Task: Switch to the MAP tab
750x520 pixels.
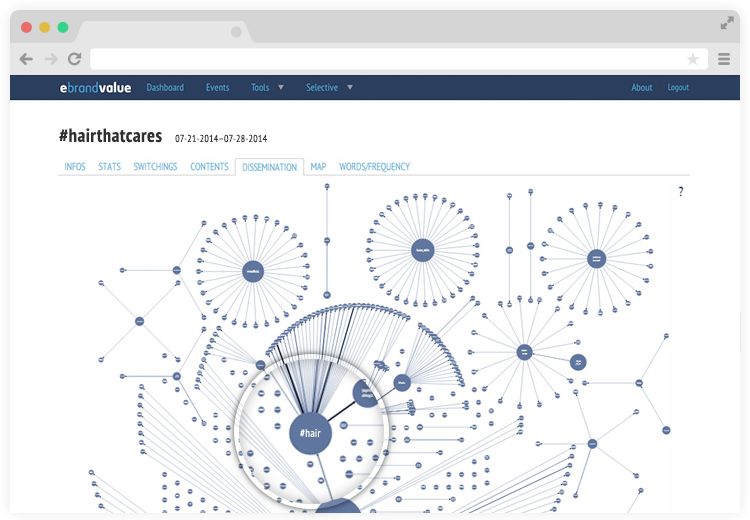Action: [x=318, y=166]
